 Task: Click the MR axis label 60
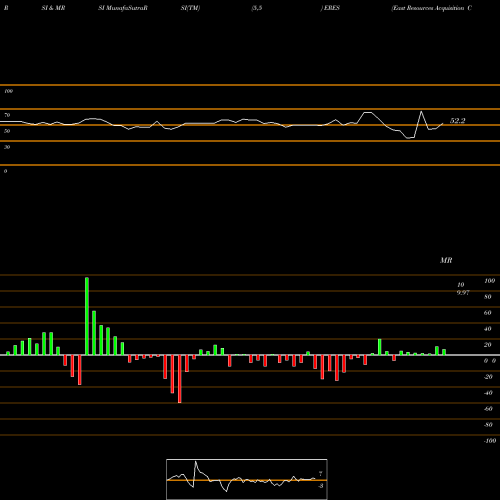pyautogui.click(x=488, y=313)
